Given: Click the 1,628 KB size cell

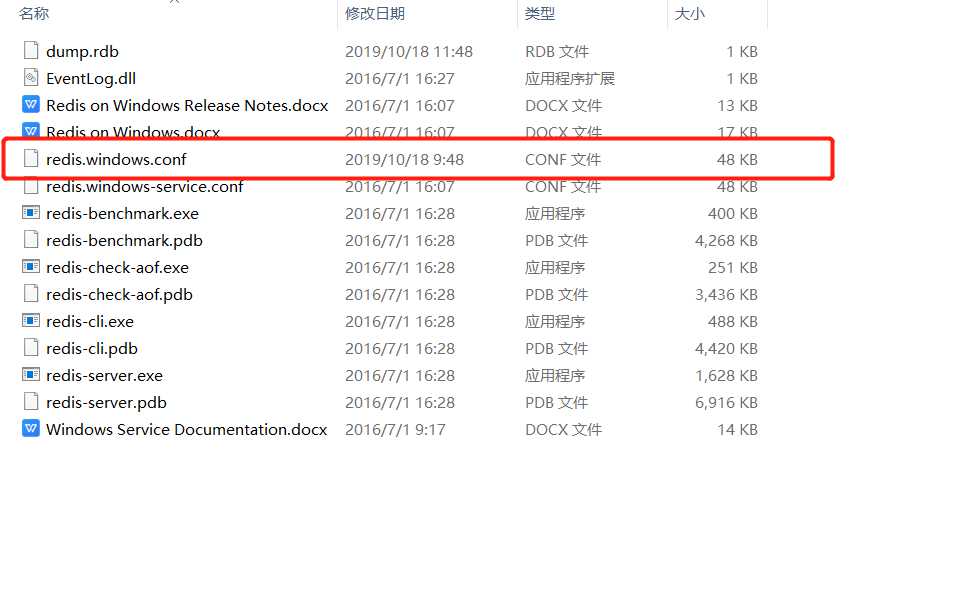Looking at the screenshot, I should coord(726,376).
